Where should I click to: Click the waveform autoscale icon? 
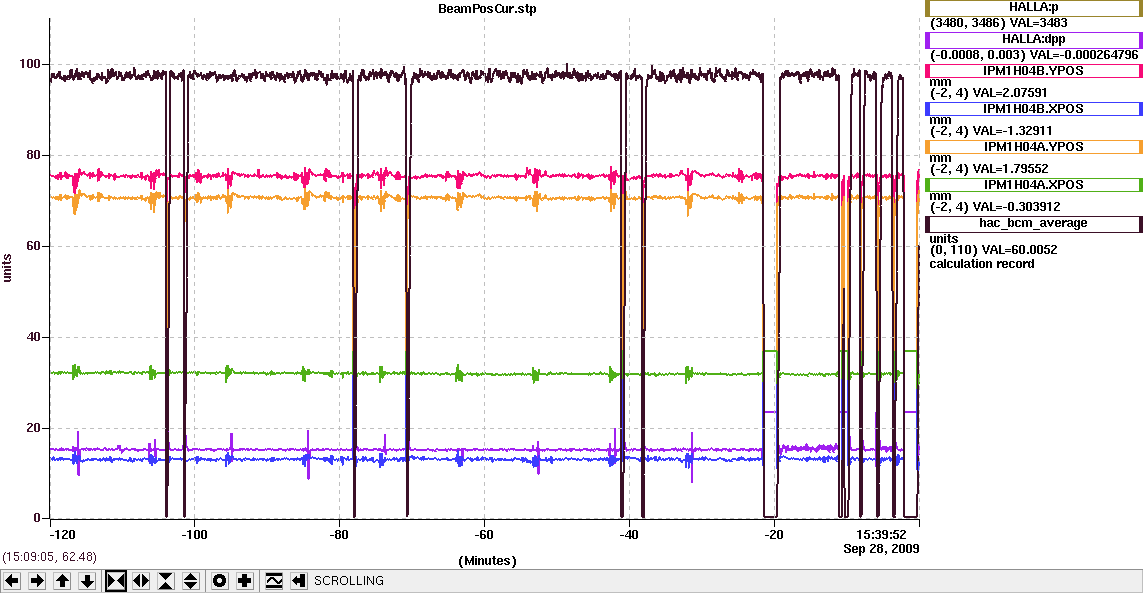(x=273, y=581)
